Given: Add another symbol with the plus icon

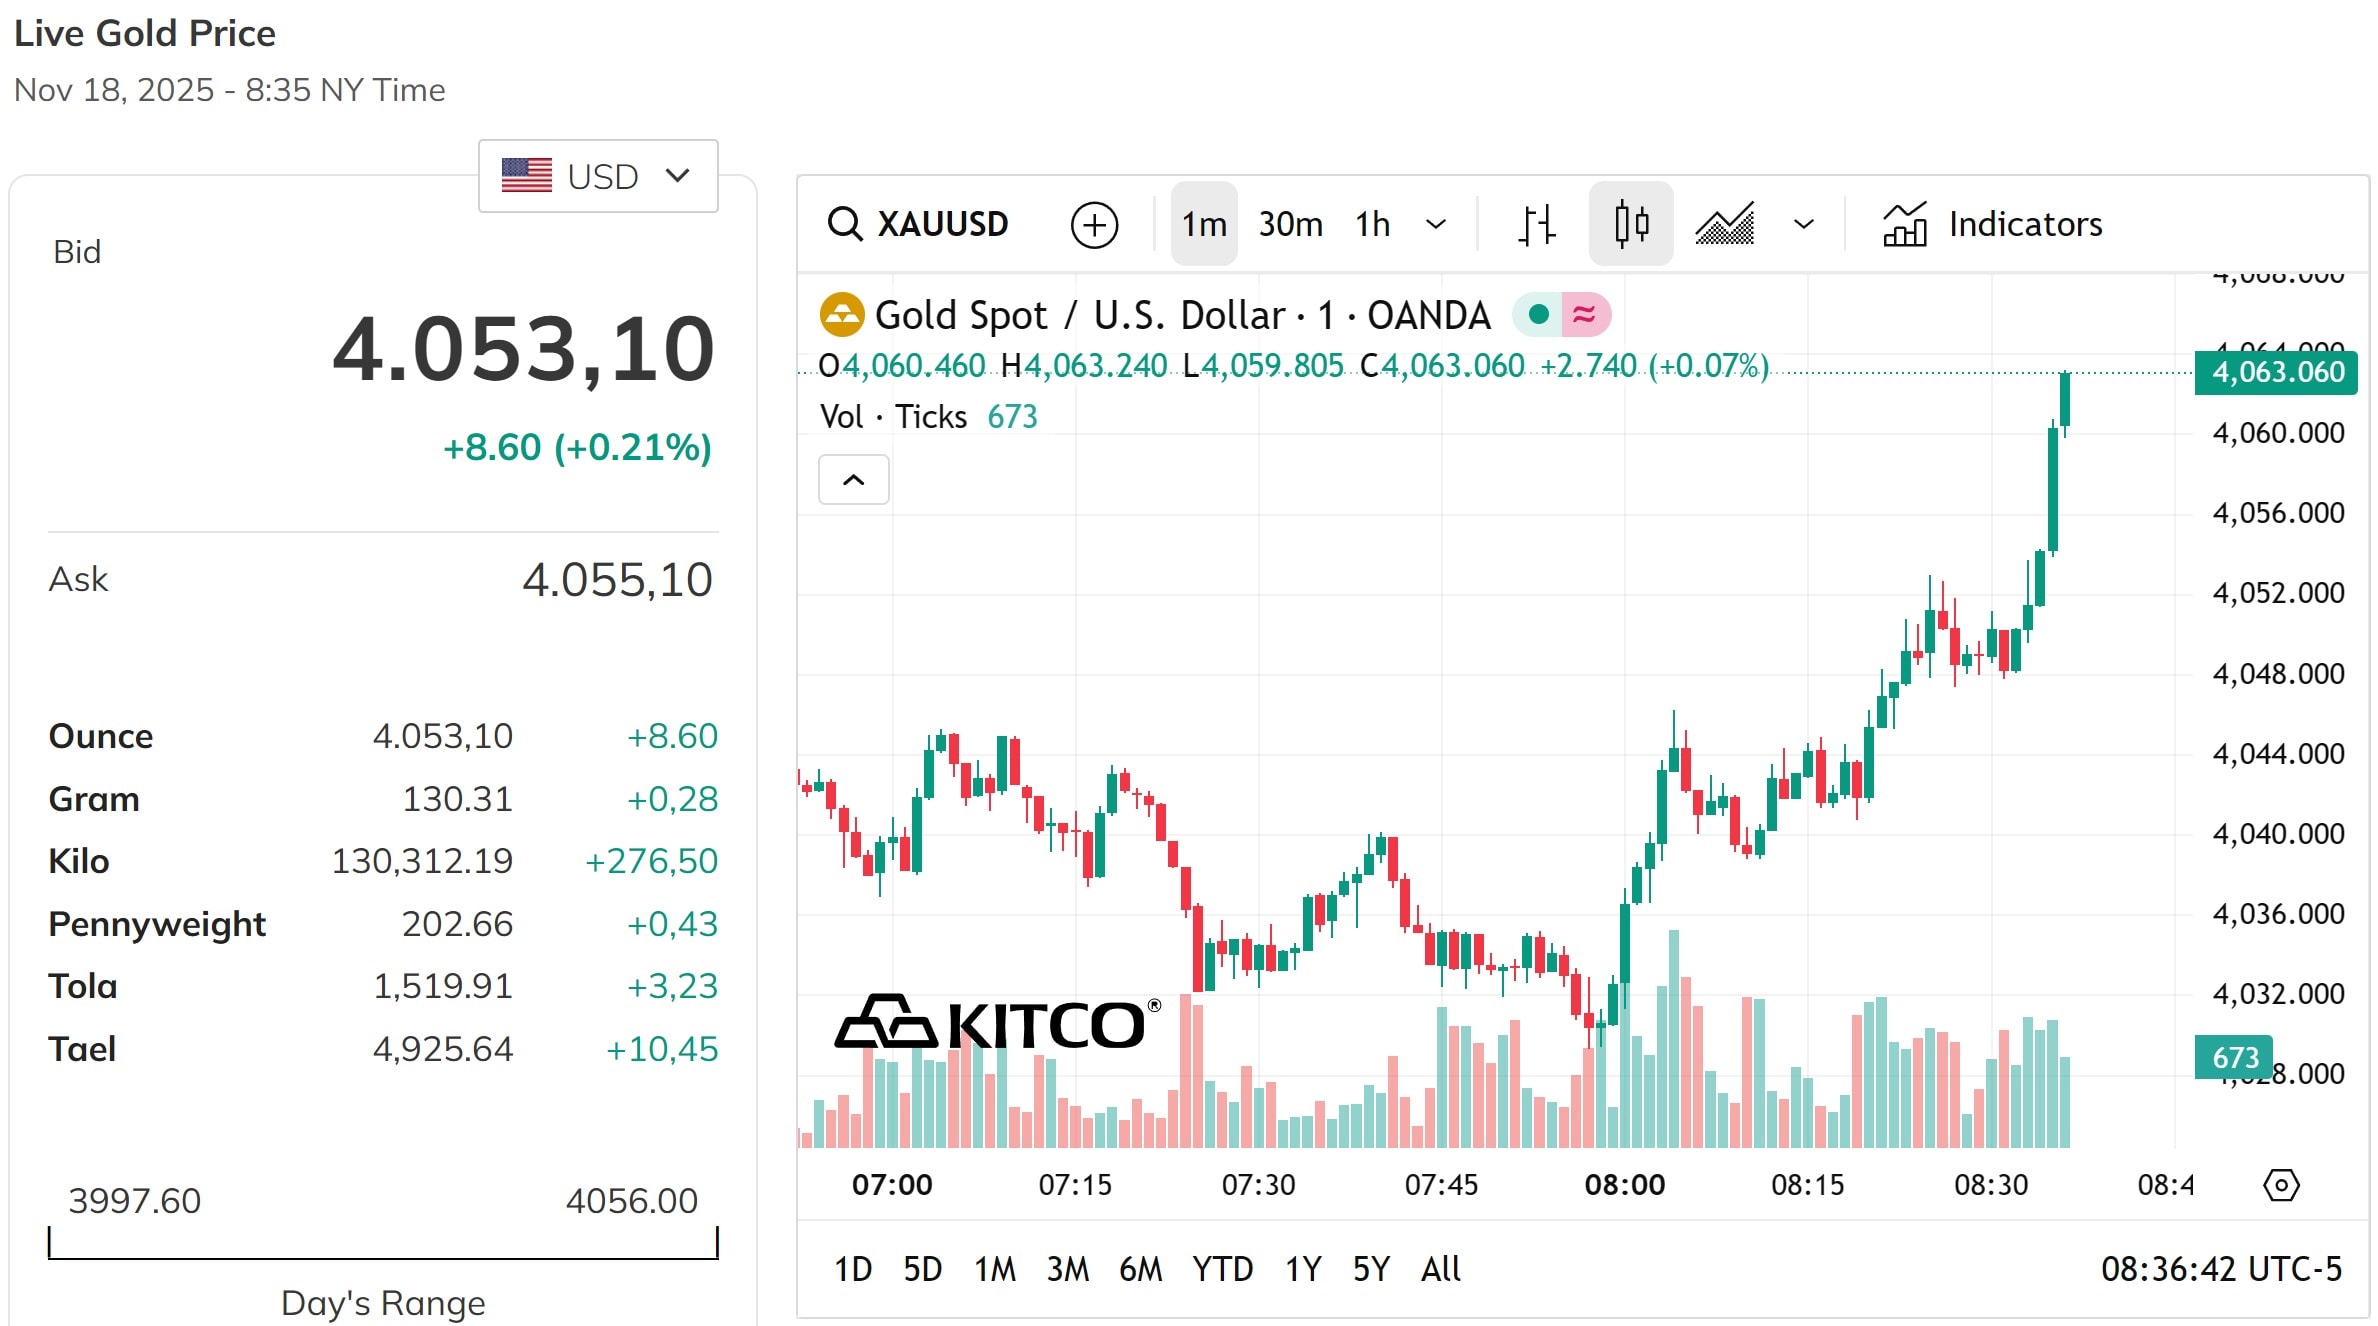Looking at the screenshot, I should [x=1095, y=223].
